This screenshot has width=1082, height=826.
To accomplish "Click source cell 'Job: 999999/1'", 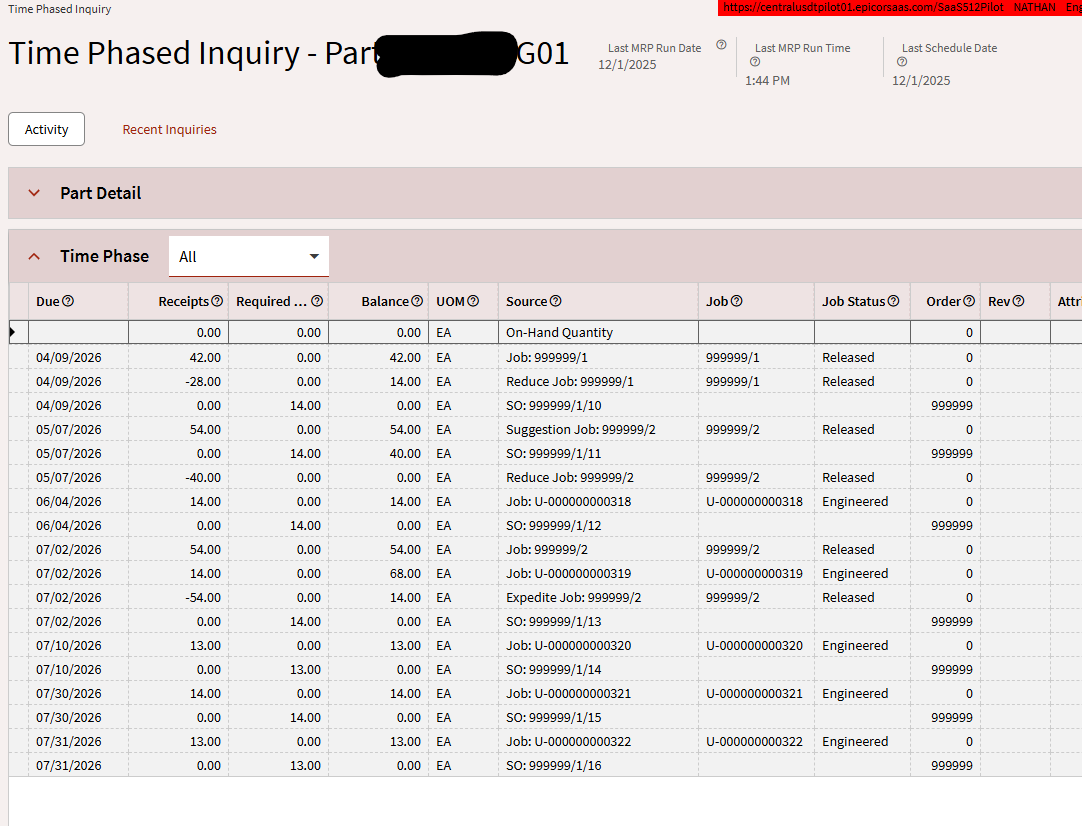I will [598, 357].
